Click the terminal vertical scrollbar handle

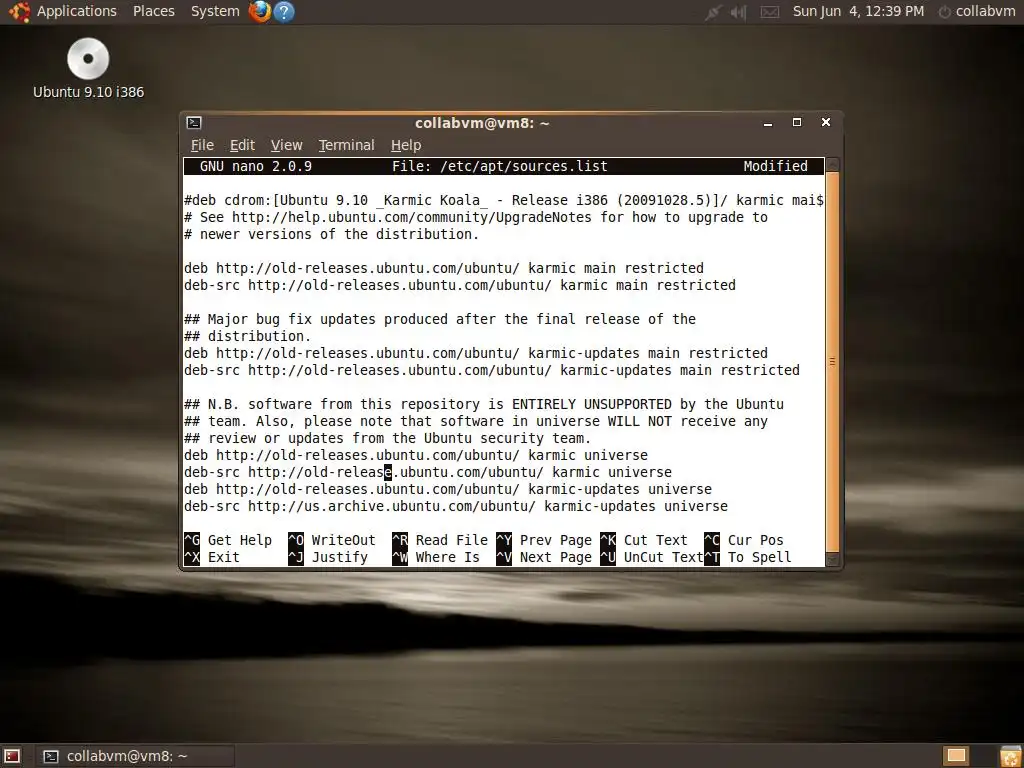pyautogui.click(x=832, y=362)
